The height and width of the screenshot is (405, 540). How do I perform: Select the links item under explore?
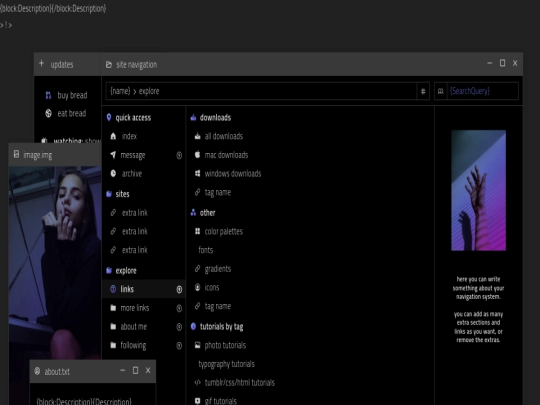pyautogui.click(x=144, y=289)
